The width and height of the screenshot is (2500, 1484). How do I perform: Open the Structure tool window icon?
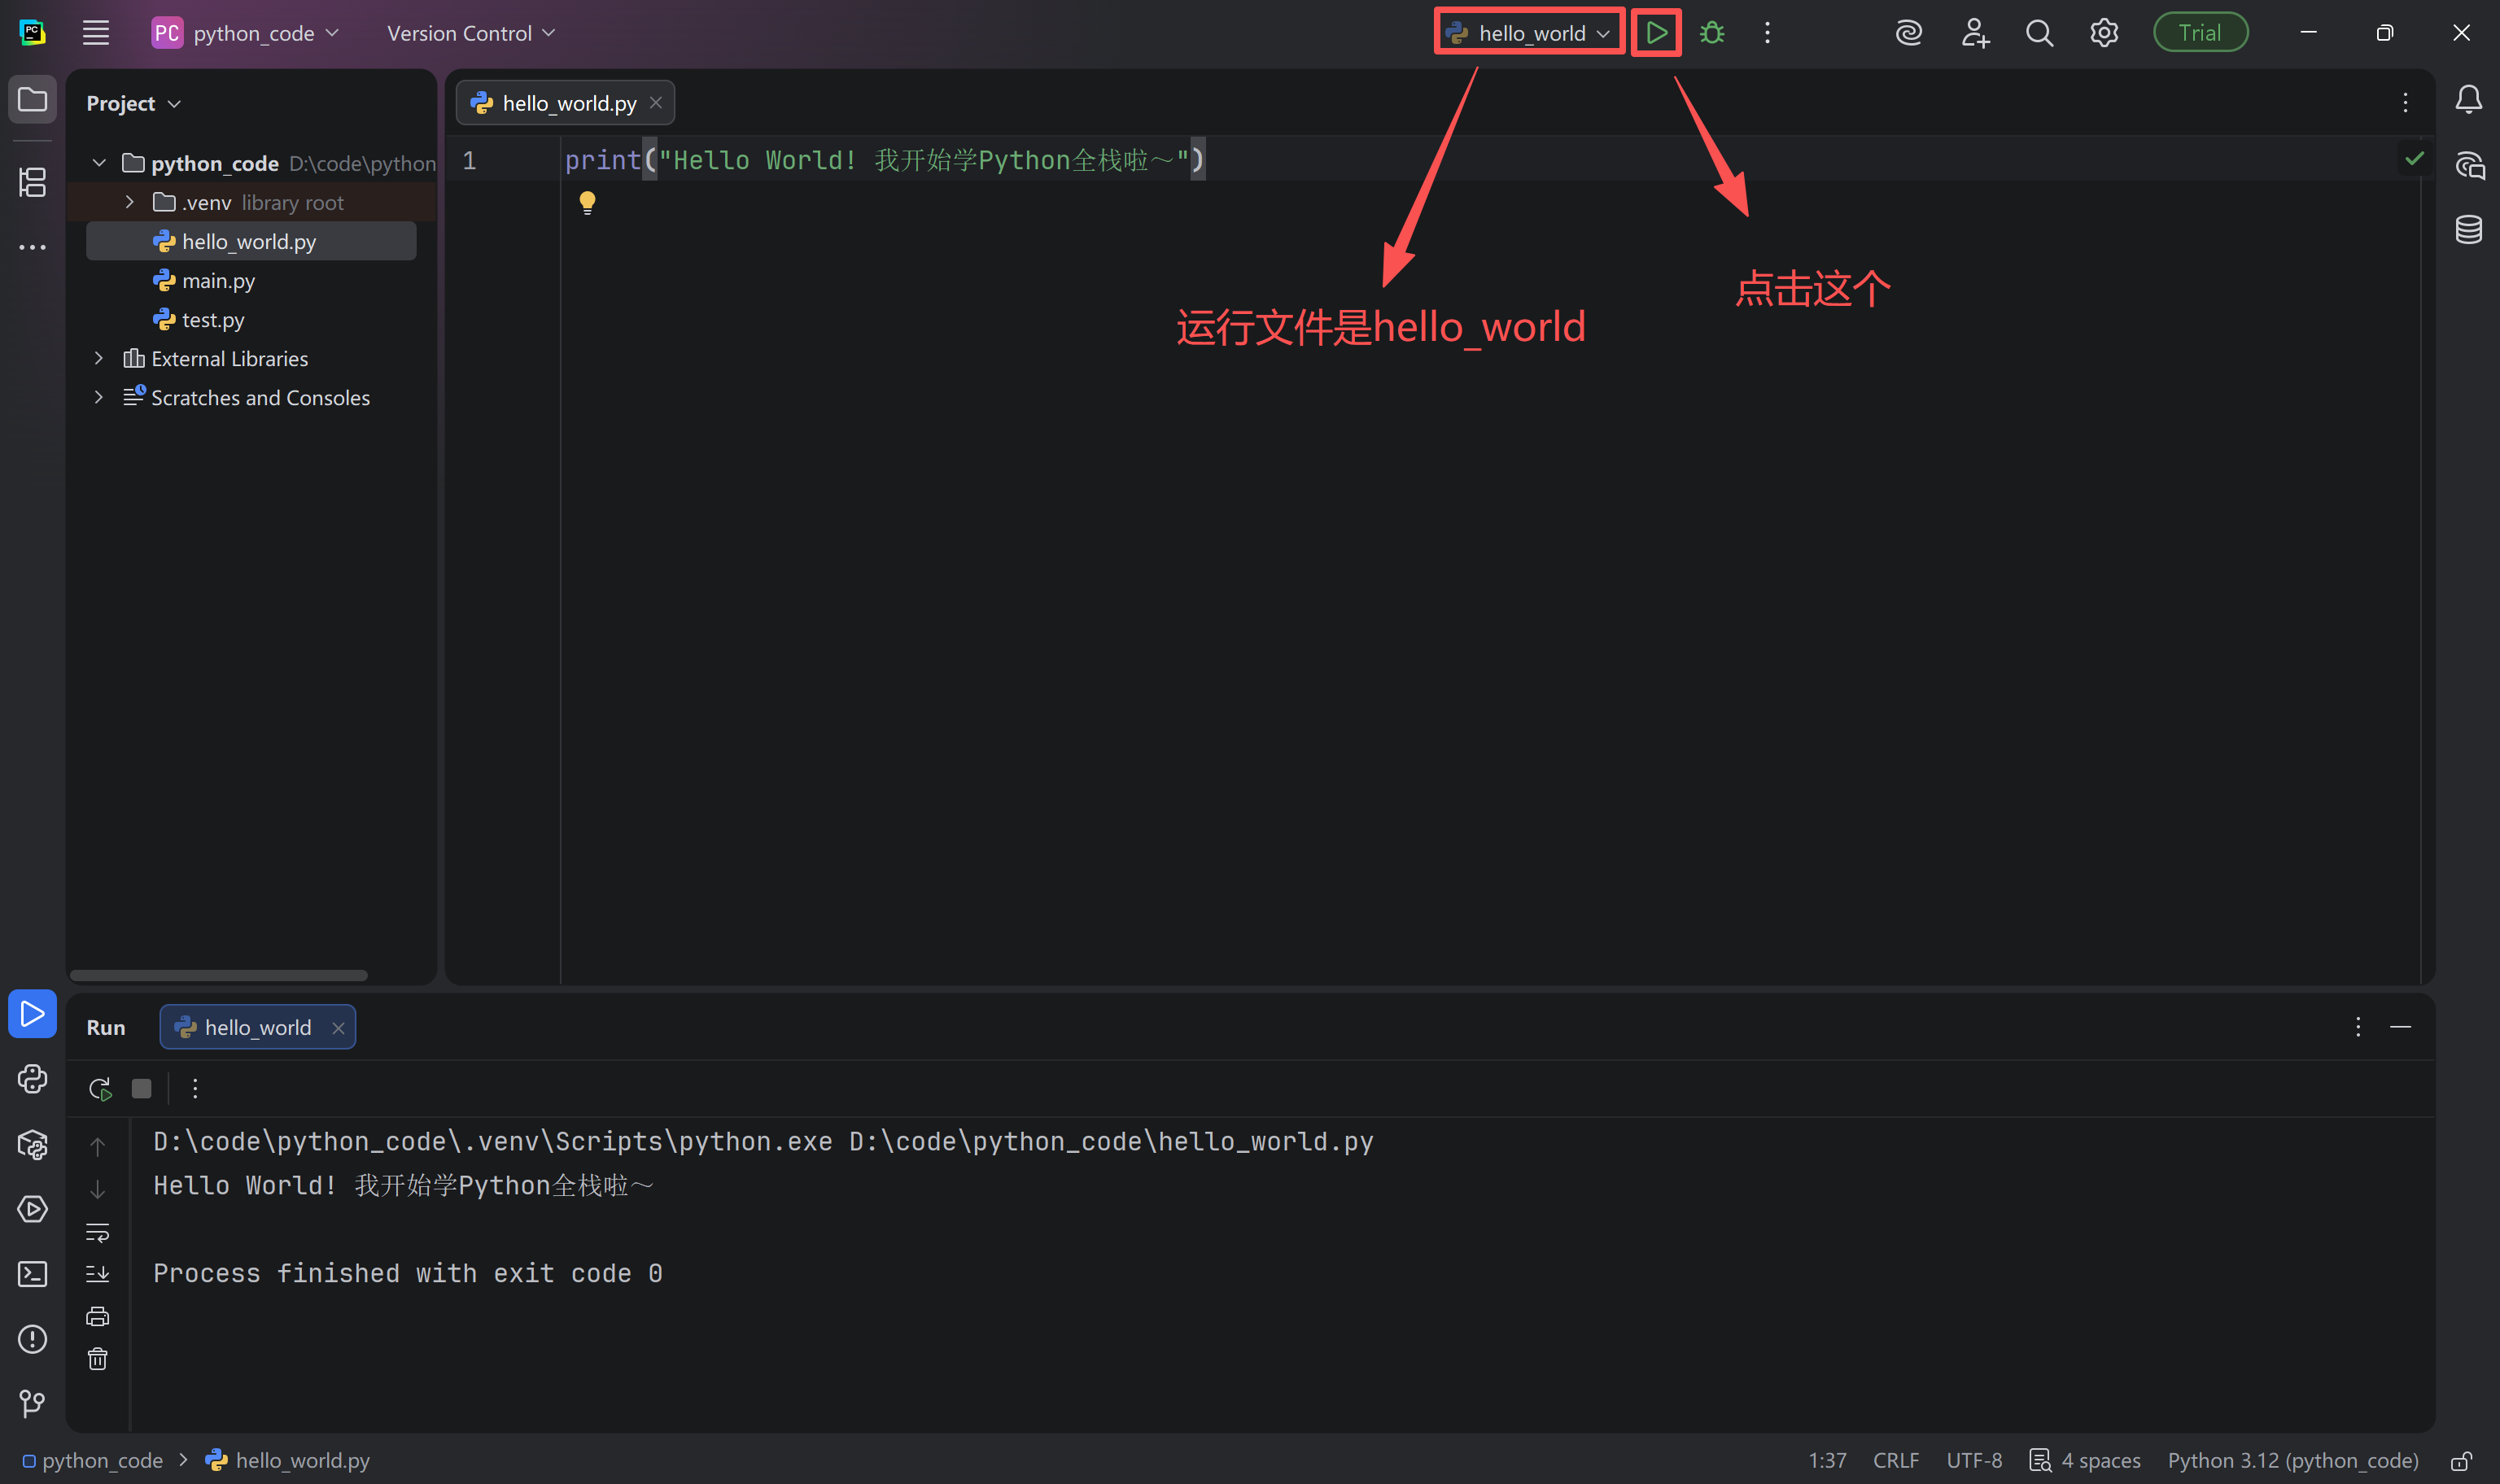tap(32, 183)
